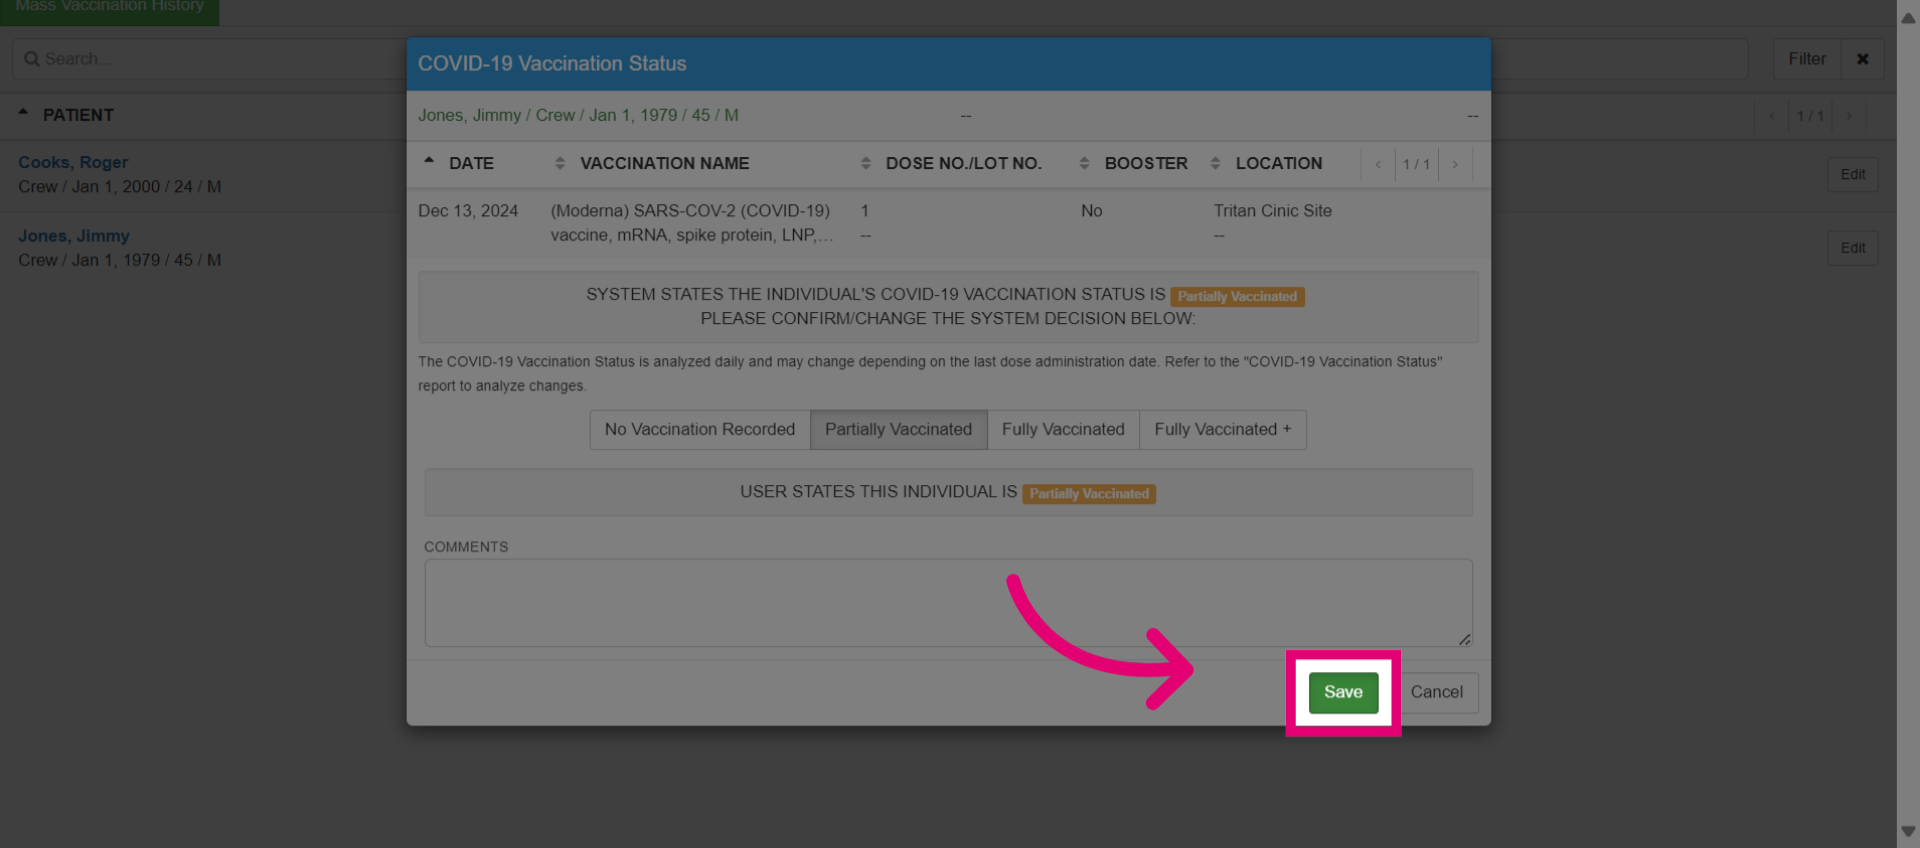Click the page scrollbar down arrow
The width and height of the screenshot is (1920, 848).
click(1908, 831)
